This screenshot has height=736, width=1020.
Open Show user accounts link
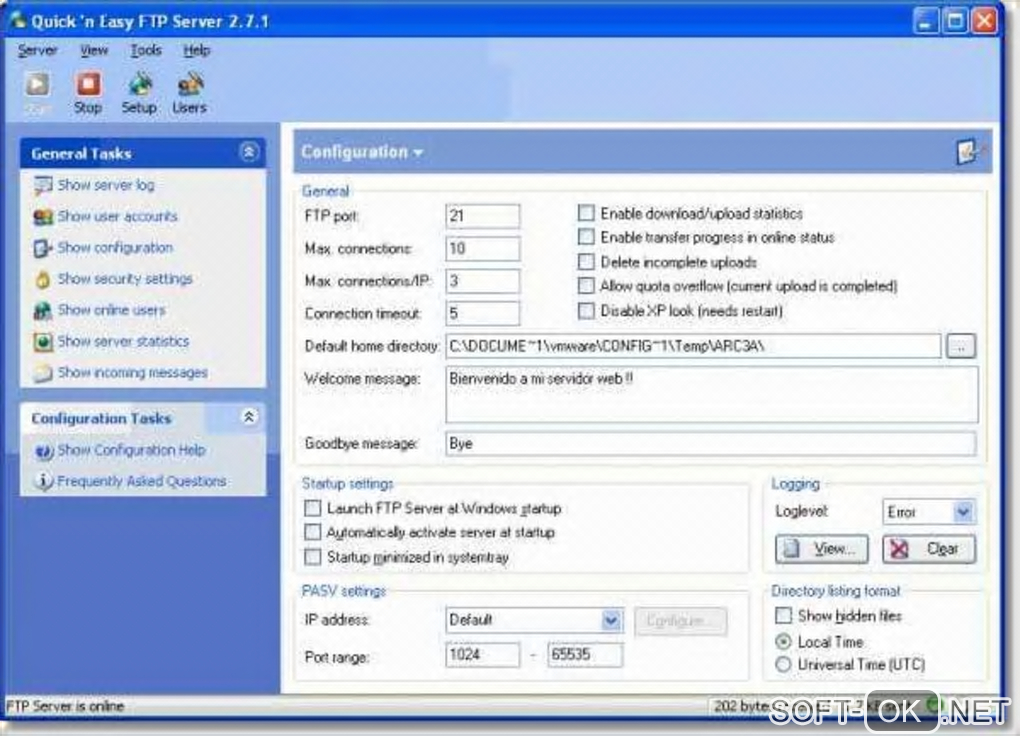coord(117,217)
